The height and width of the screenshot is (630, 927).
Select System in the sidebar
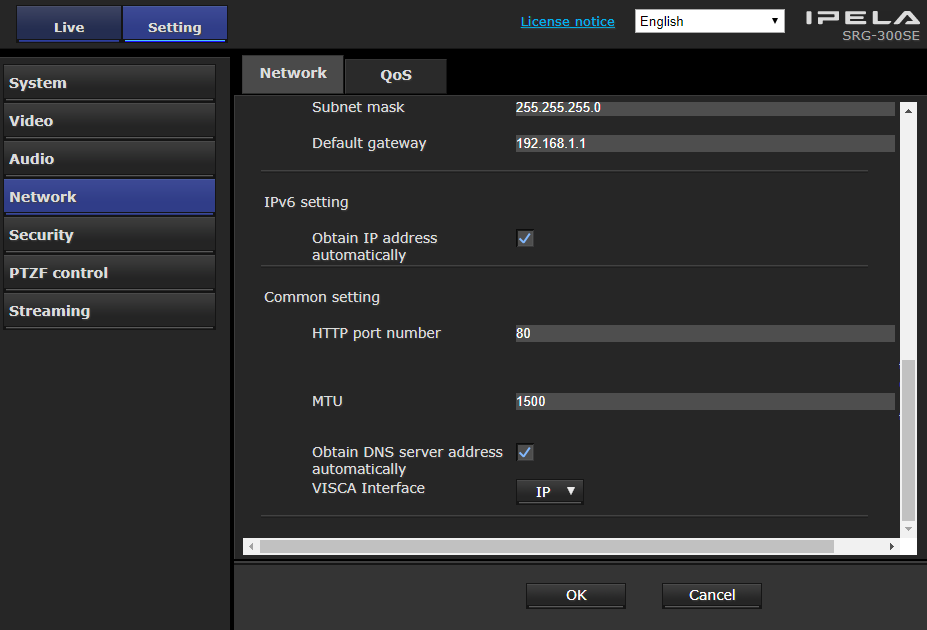(109, 83)
